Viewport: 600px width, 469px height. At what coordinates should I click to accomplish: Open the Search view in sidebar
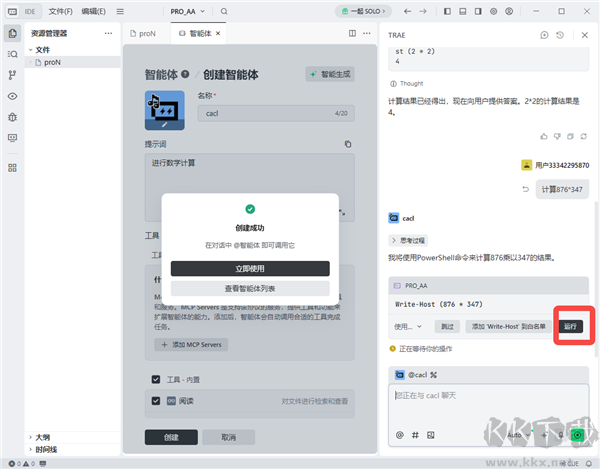coord(12,54)
